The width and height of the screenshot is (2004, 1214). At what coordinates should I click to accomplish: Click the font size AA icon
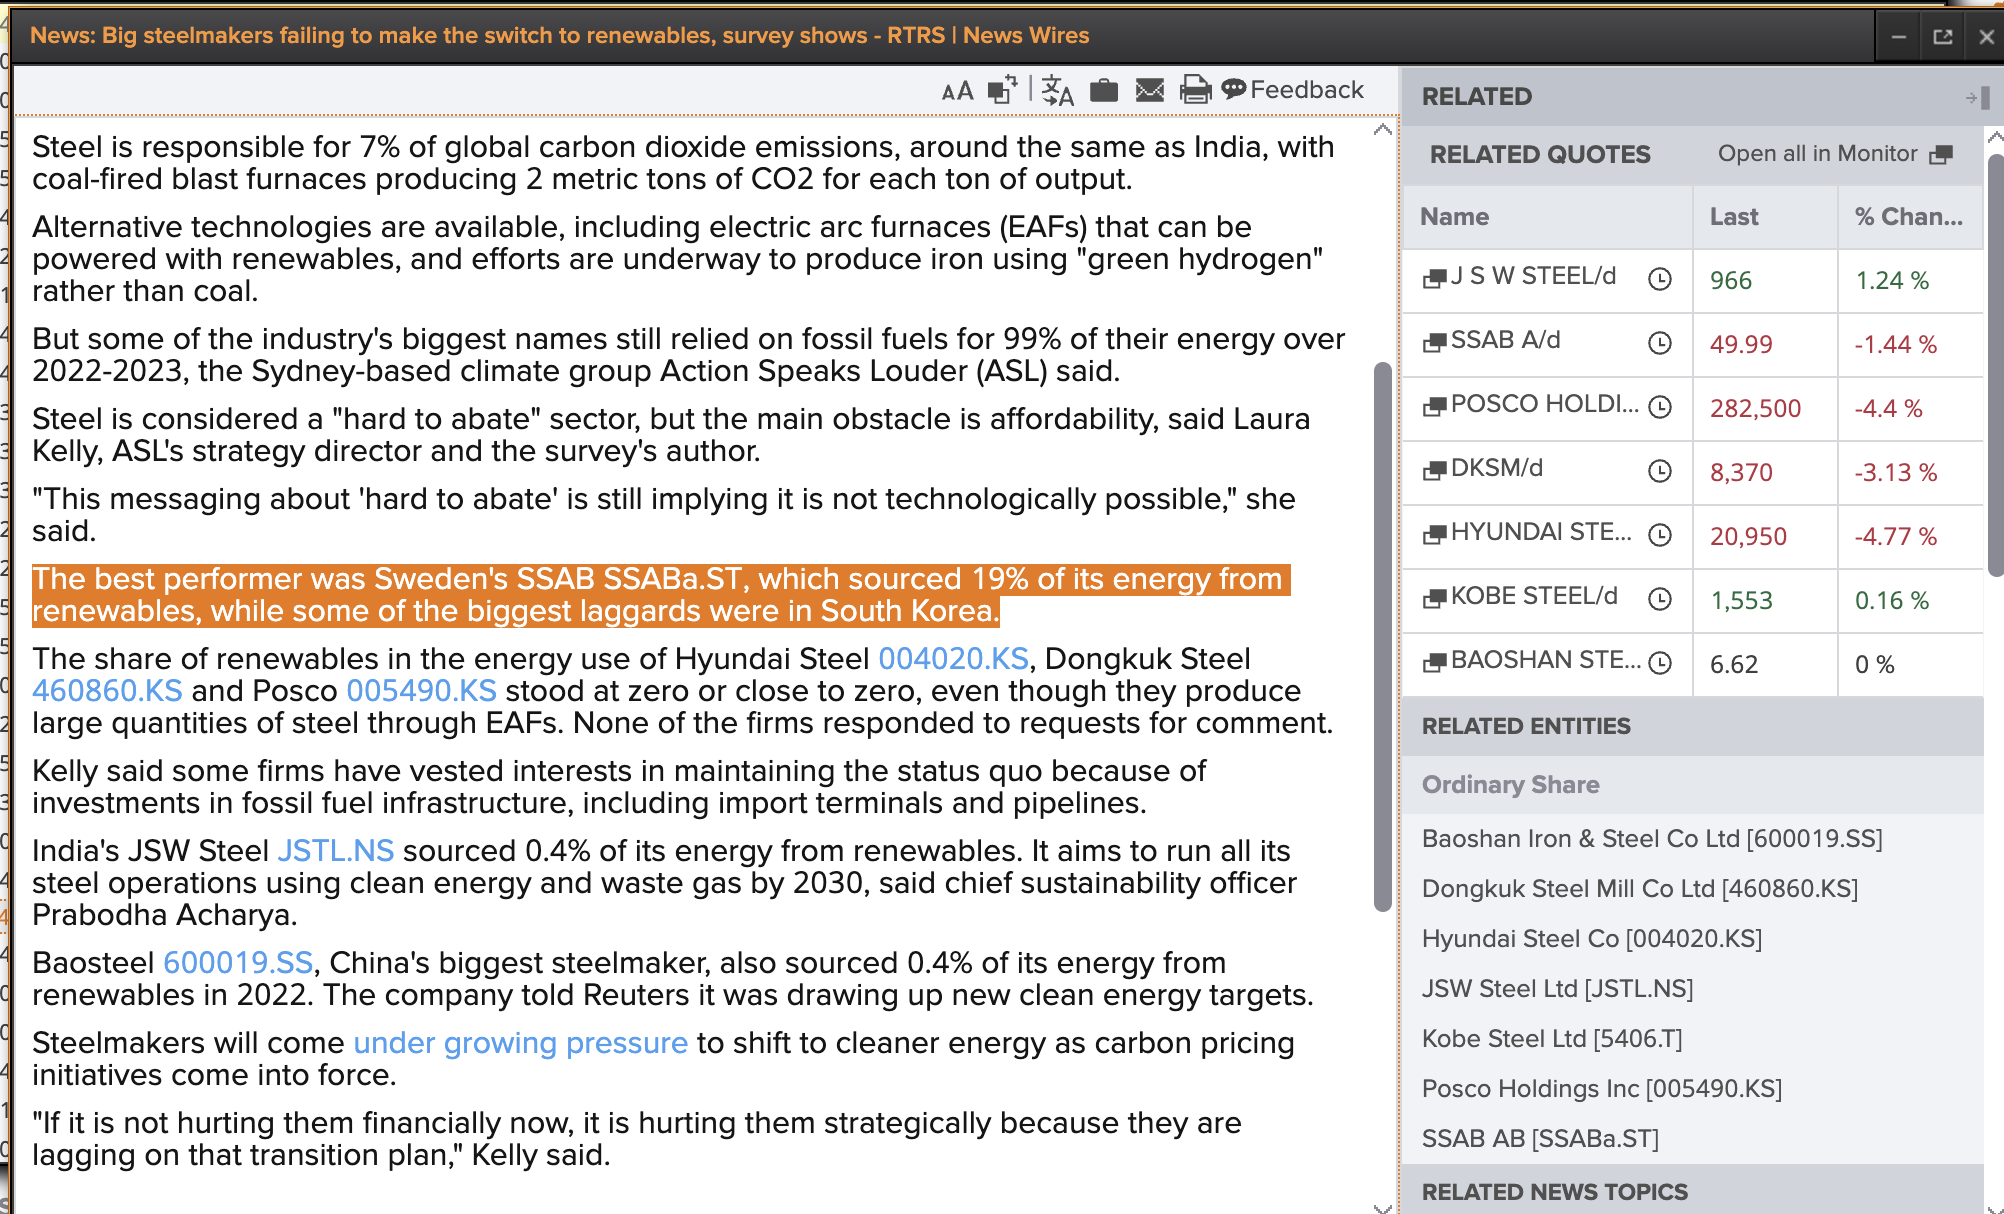[957, 91]
